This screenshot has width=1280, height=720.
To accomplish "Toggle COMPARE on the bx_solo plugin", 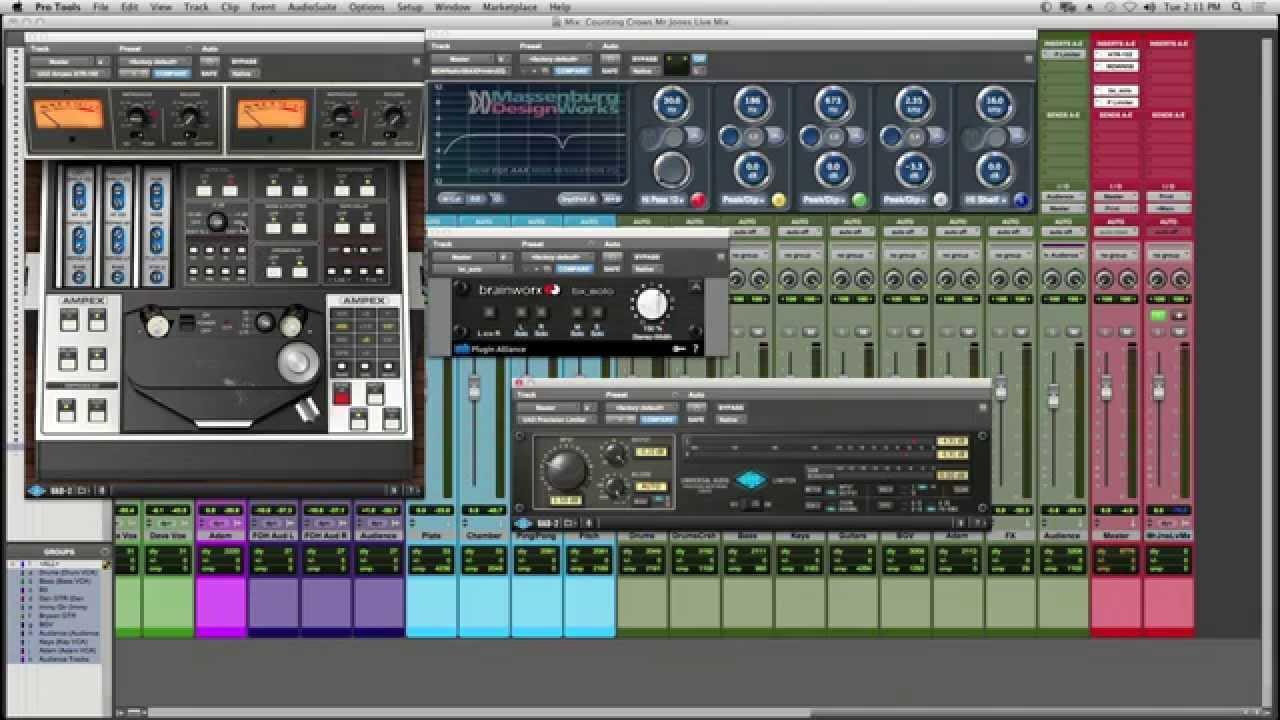I will (x=574, y=269).
